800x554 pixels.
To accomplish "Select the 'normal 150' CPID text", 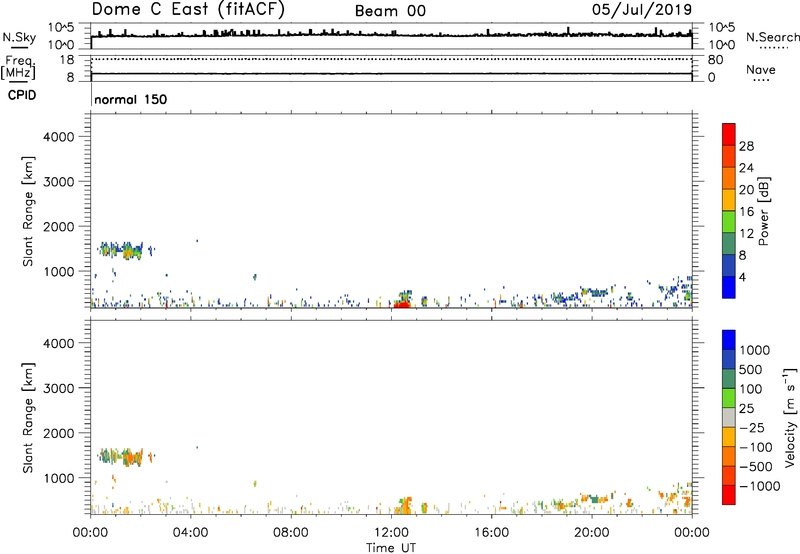I will pyautogui.click(x=131, y=99).
